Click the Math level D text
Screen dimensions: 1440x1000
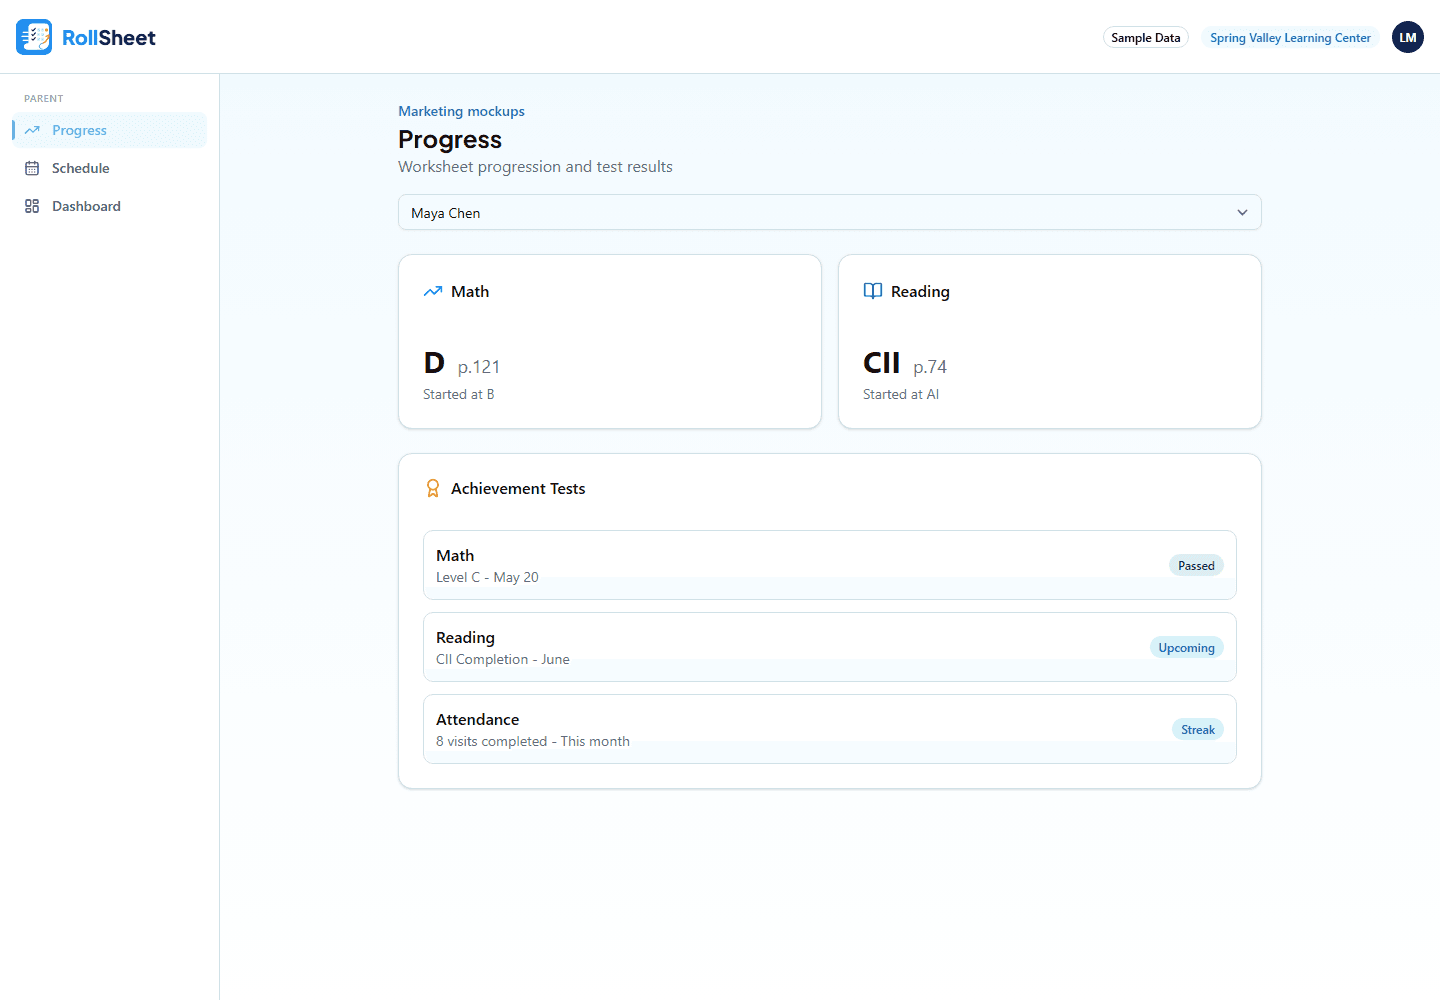[x=434, y=362]
